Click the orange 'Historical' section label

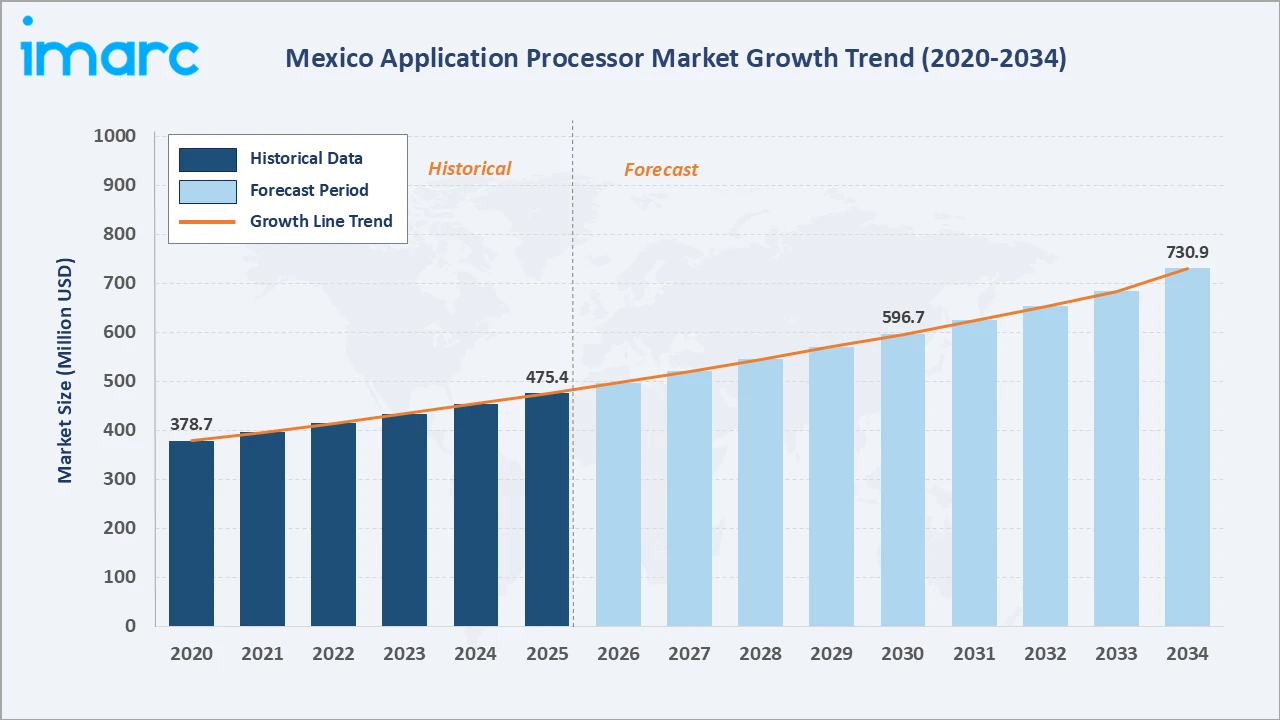[469, 169]
